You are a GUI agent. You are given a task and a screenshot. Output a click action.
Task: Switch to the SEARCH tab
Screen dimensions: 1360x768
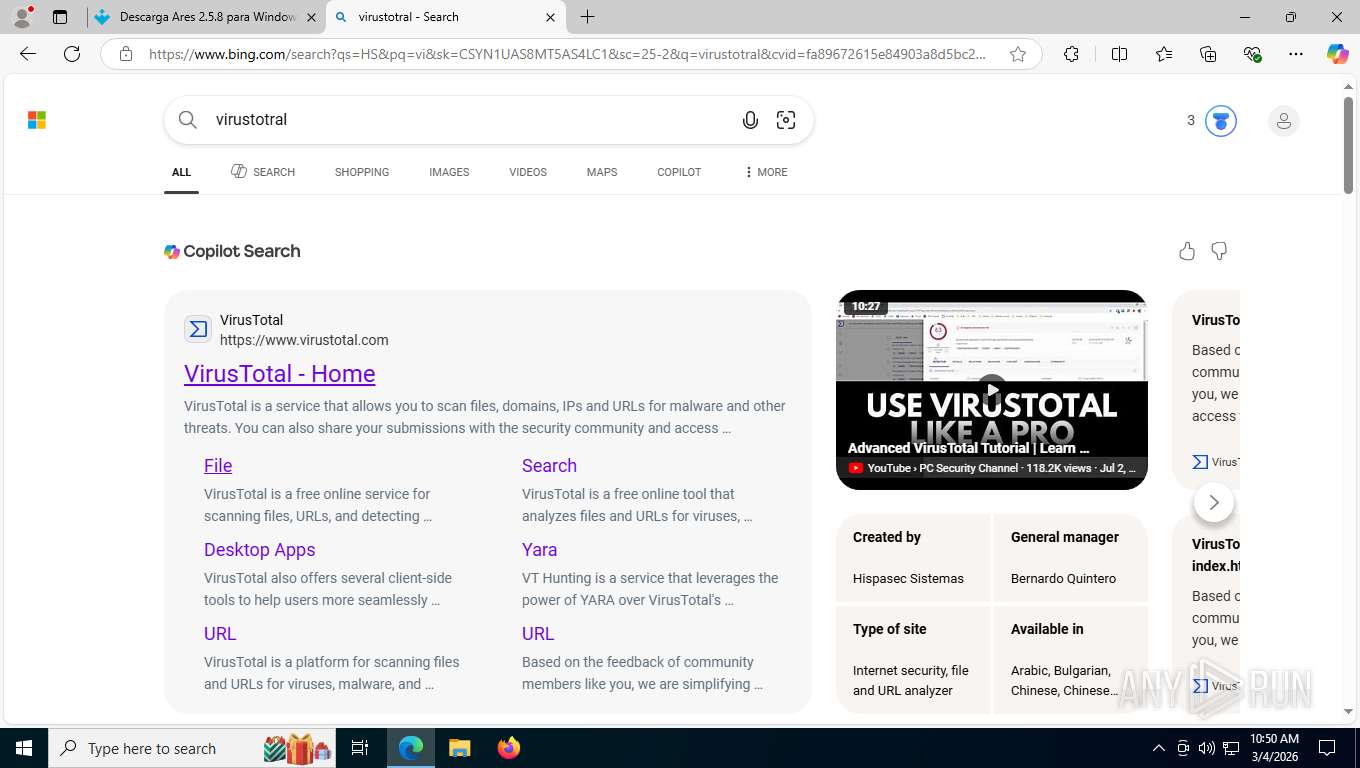[x=263, y=172]
